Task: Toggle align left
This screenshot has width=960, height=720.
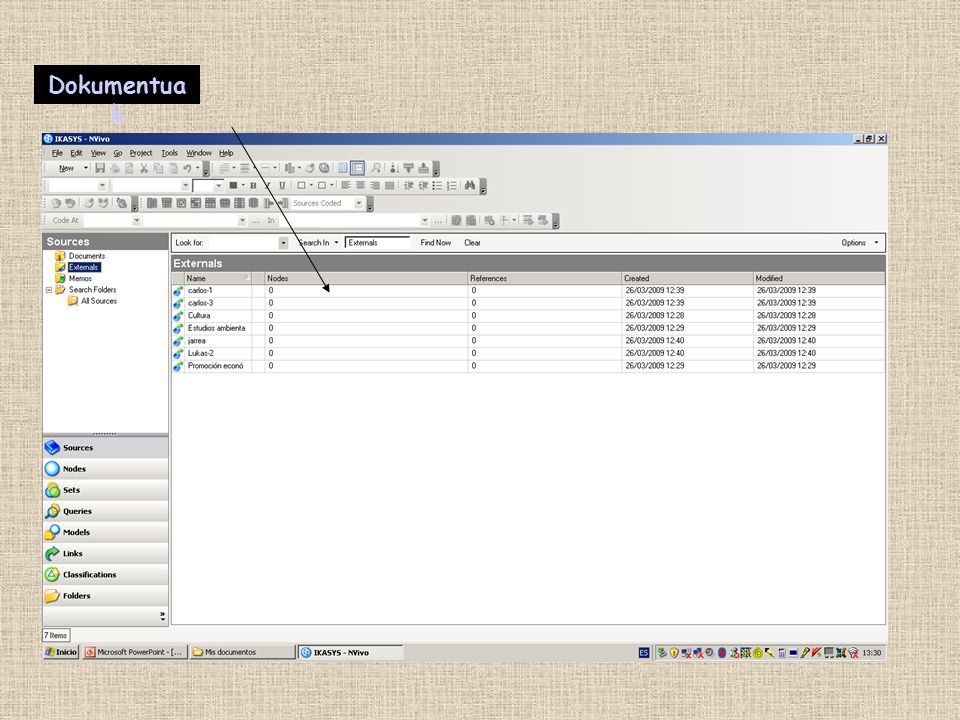Action: click(x=346, y=186)
